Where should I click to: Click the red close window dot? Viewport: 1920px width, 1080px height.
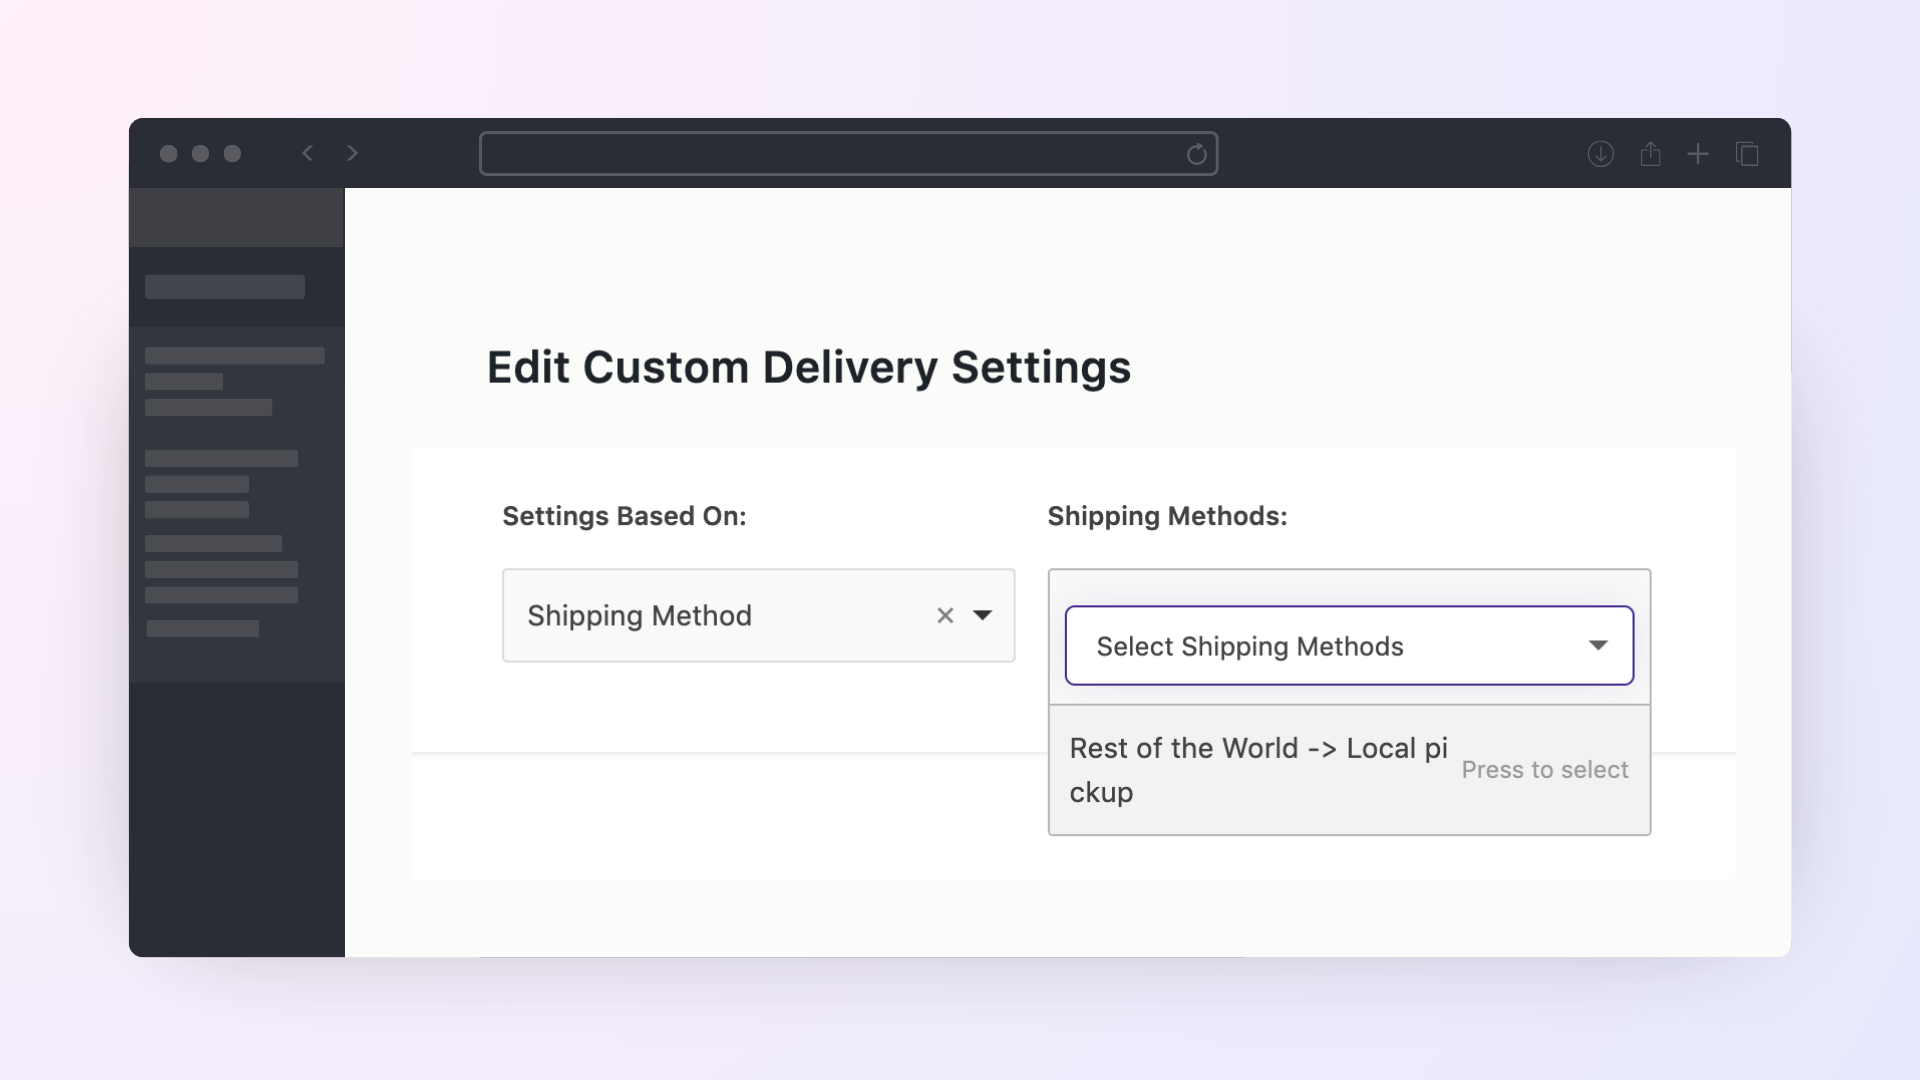pos(169,153)
